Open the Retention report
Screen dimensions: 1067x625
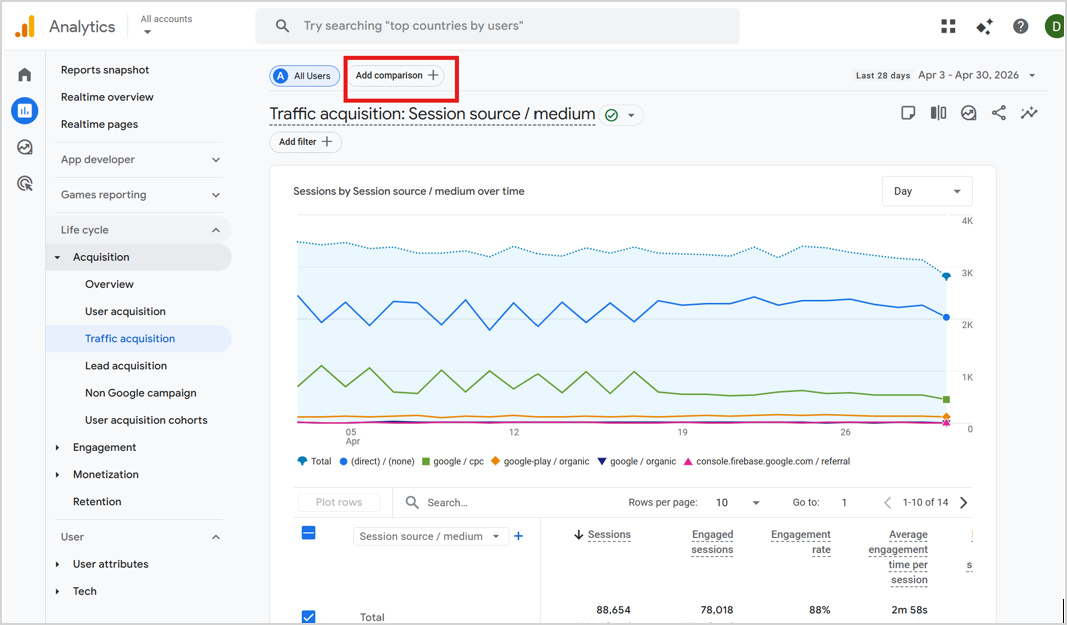pyautogui.click(x=97, y=502)
